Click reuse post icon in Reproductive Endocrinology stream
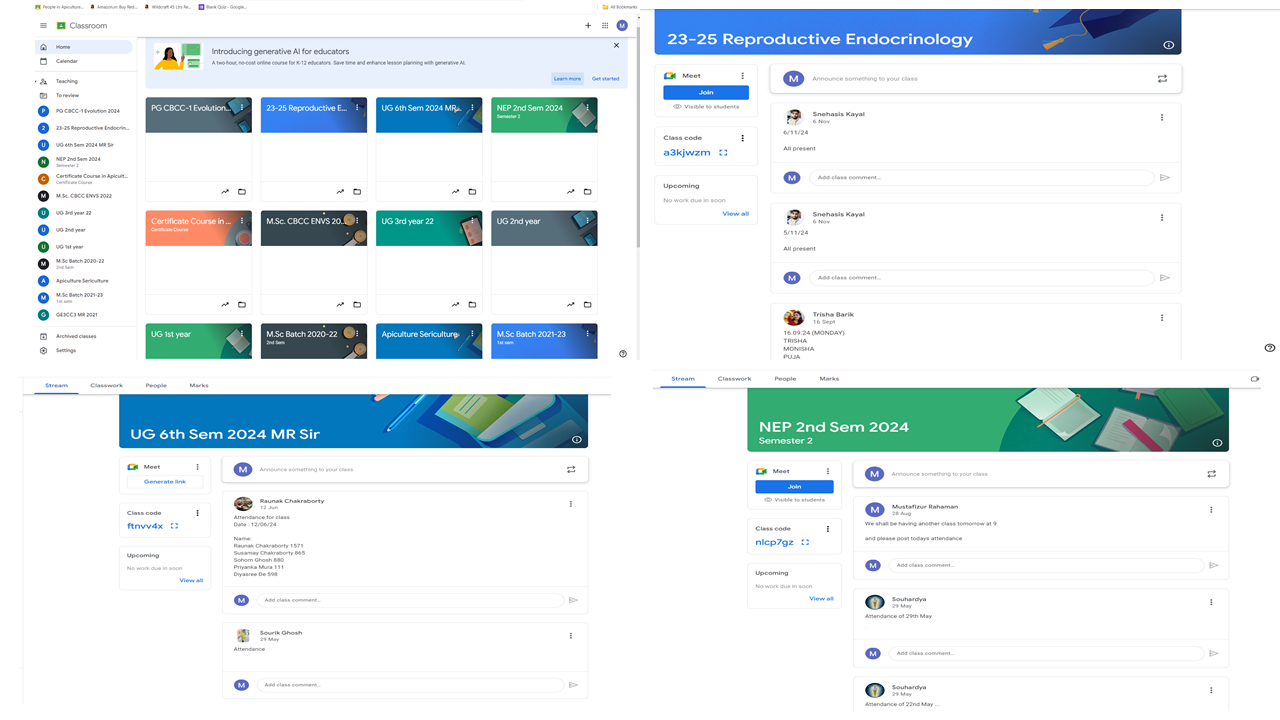The image size is (1280, 720). [x=1162, y=79]
